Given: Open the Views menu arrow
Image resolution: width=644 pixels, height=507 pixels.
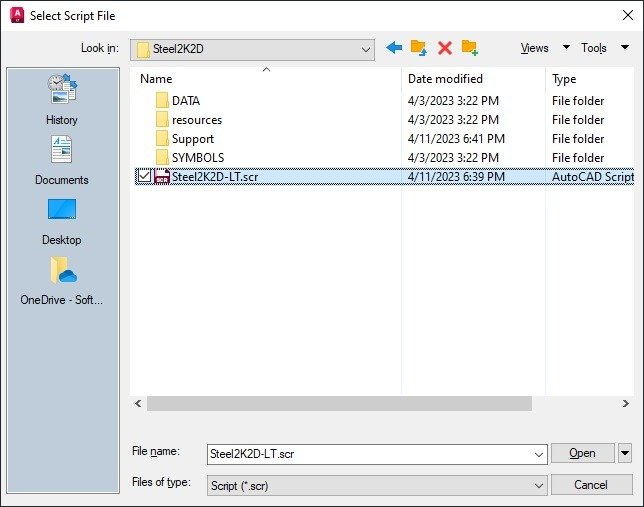Looking at the screenshot, I should pos(566,47).
